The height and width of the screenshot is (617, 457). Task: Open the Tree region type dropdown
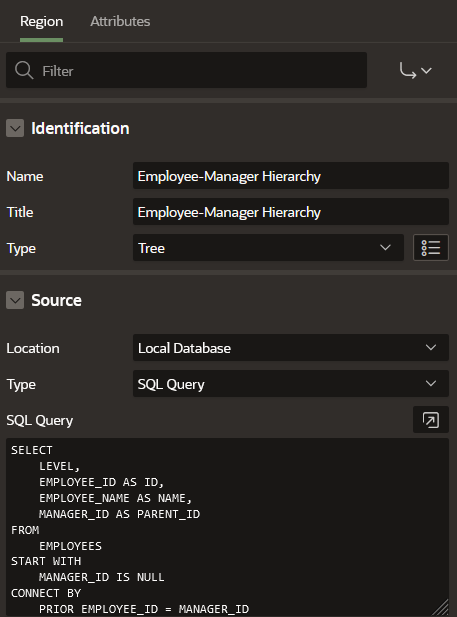pos(268,248)
